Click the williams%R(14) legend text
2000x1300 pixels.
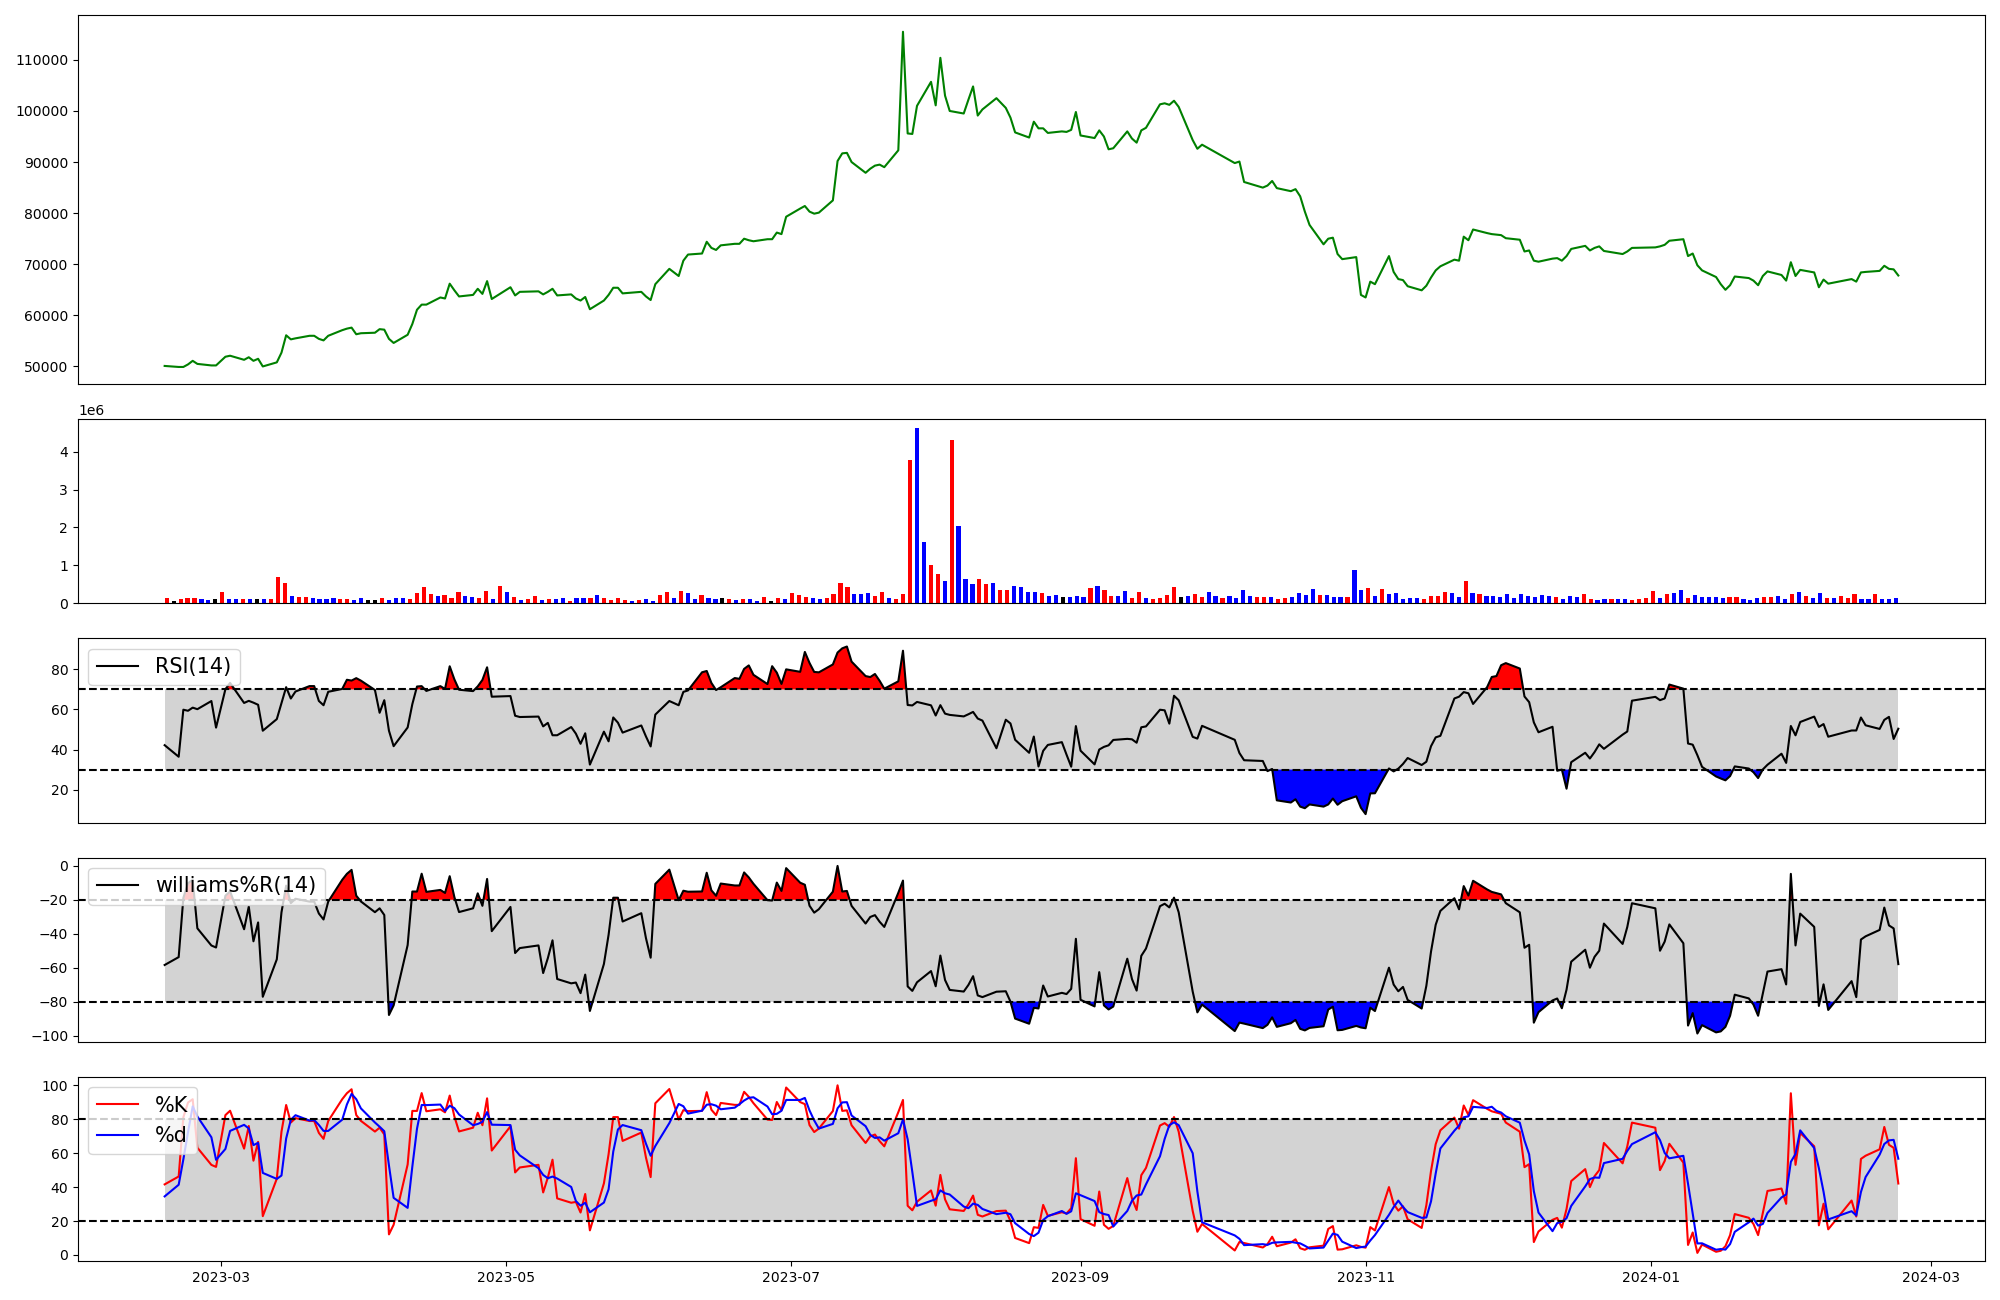pos(235,885)
